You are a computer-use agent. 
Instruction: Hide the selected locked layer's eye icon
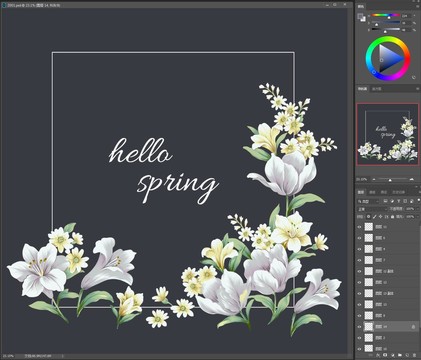[x=359, y=327]
